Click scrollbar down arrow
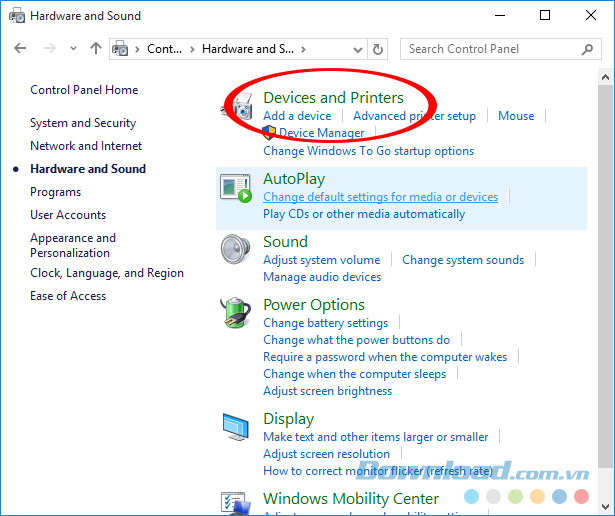 click(605, 507)
